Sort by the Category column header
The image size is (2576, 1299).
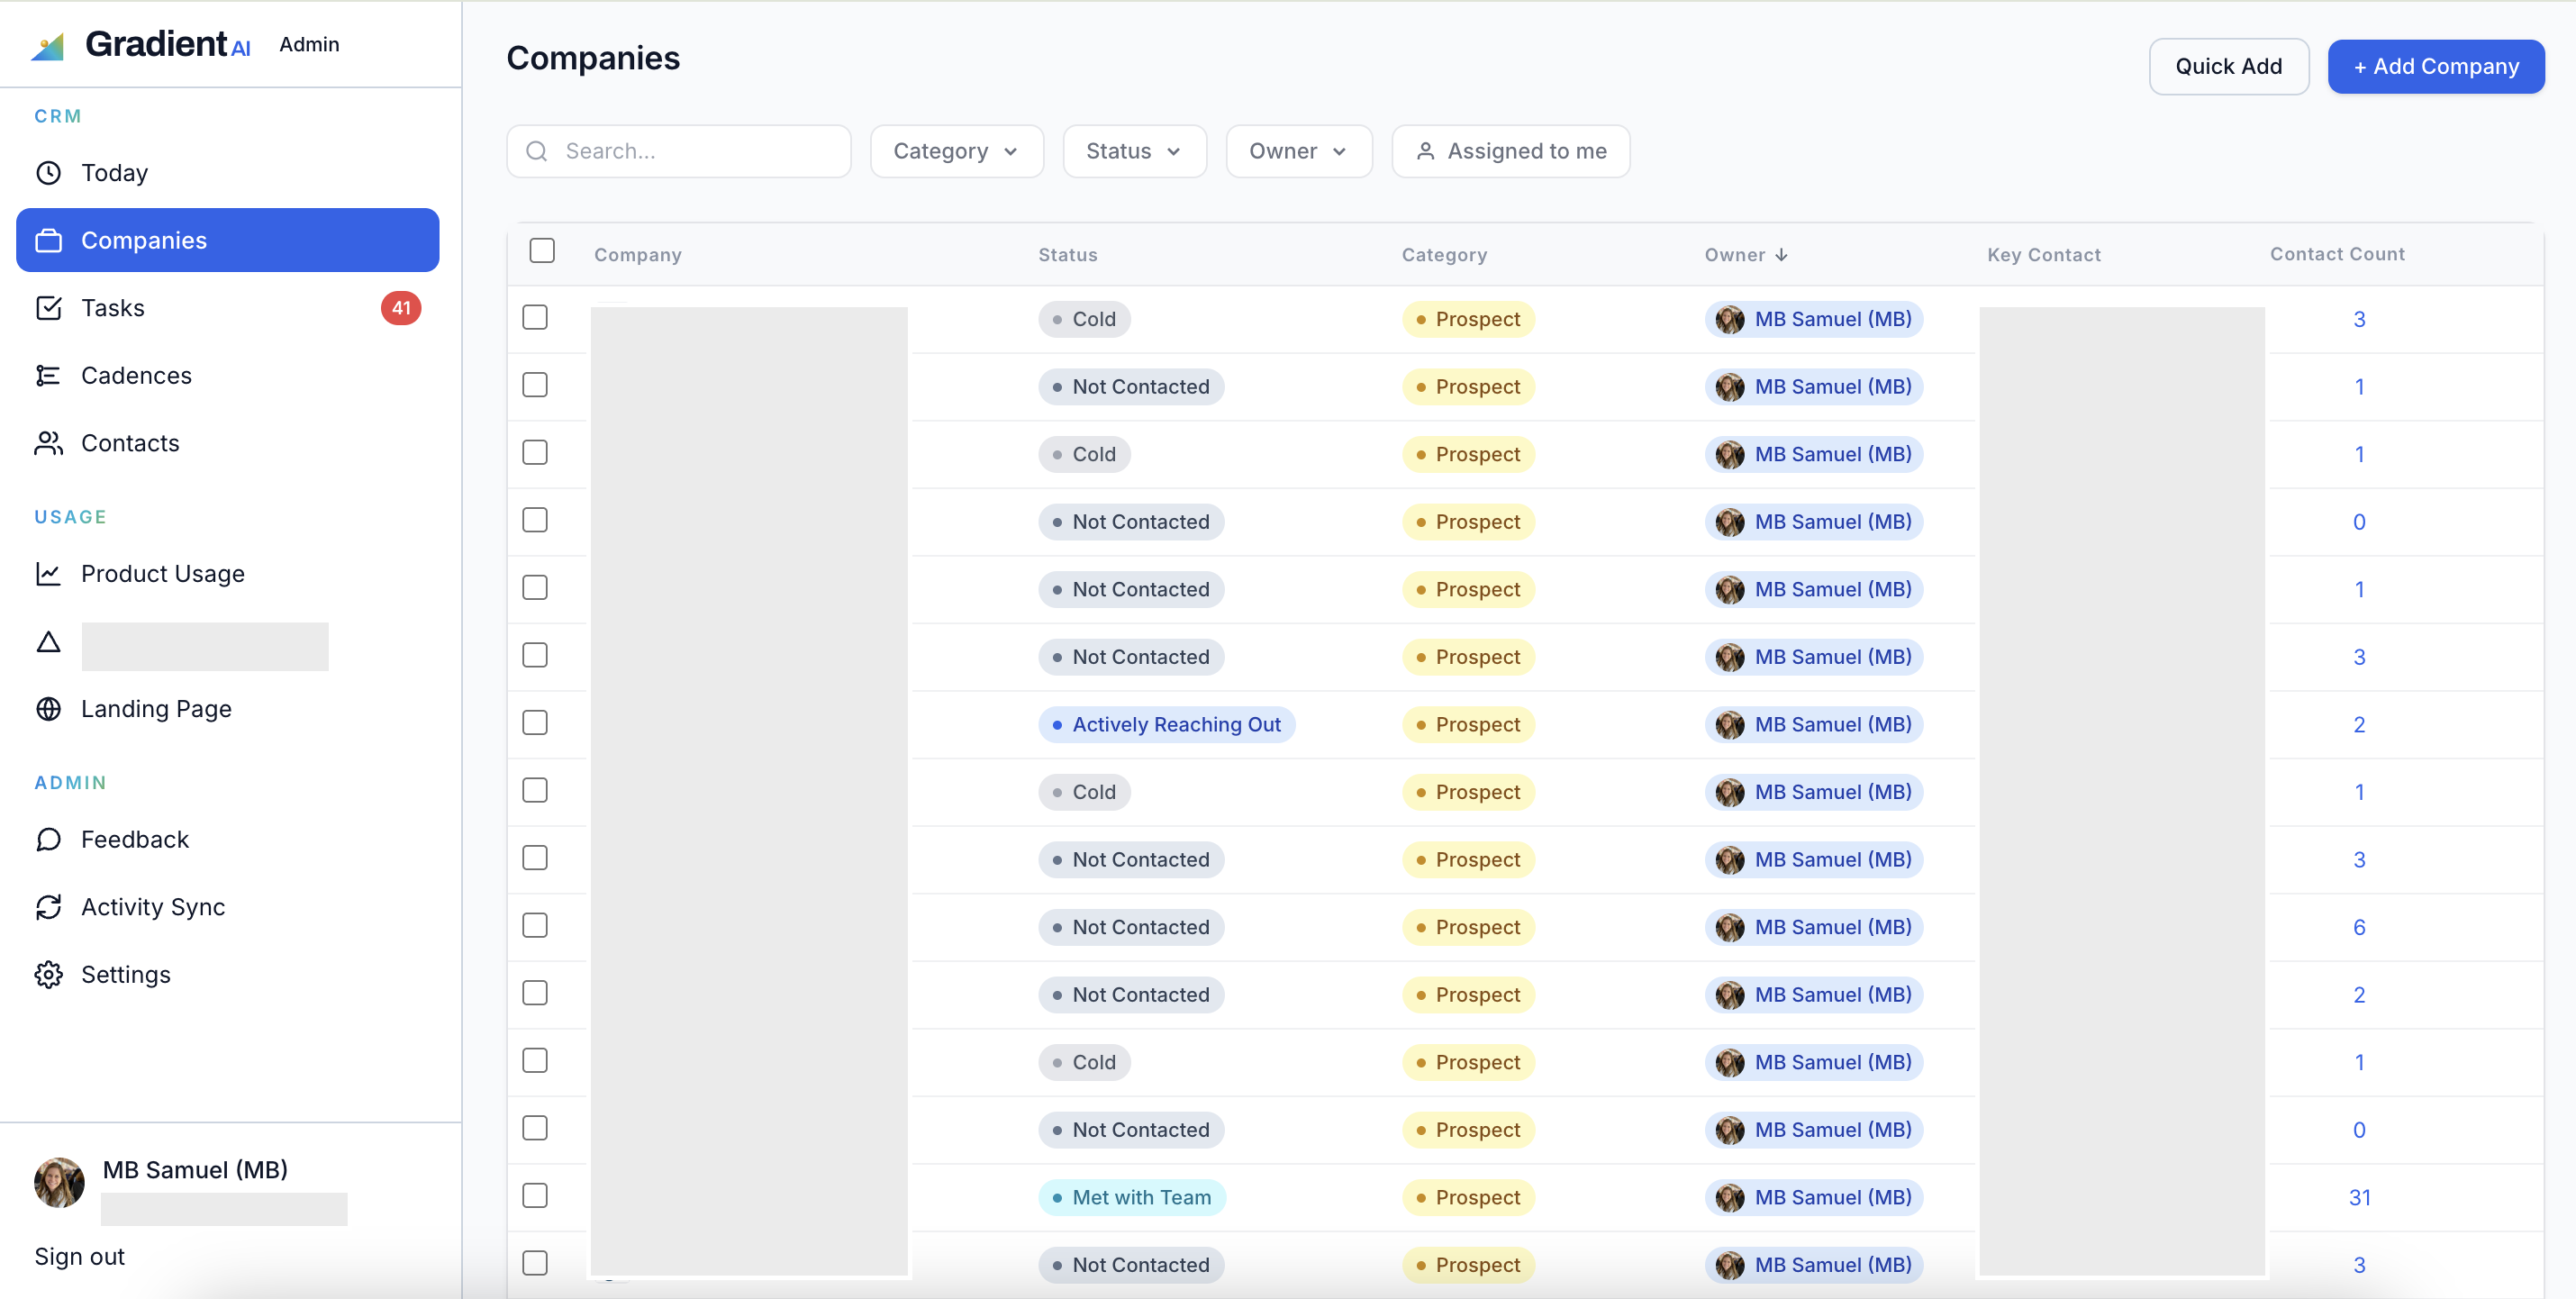(x=1444, y=255)
